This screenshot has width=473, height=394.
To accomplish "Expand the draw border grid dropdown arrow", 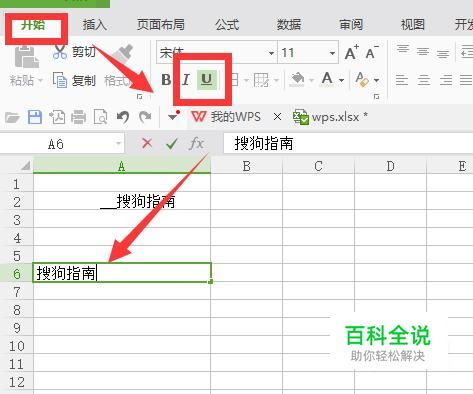I will (276, 80).
